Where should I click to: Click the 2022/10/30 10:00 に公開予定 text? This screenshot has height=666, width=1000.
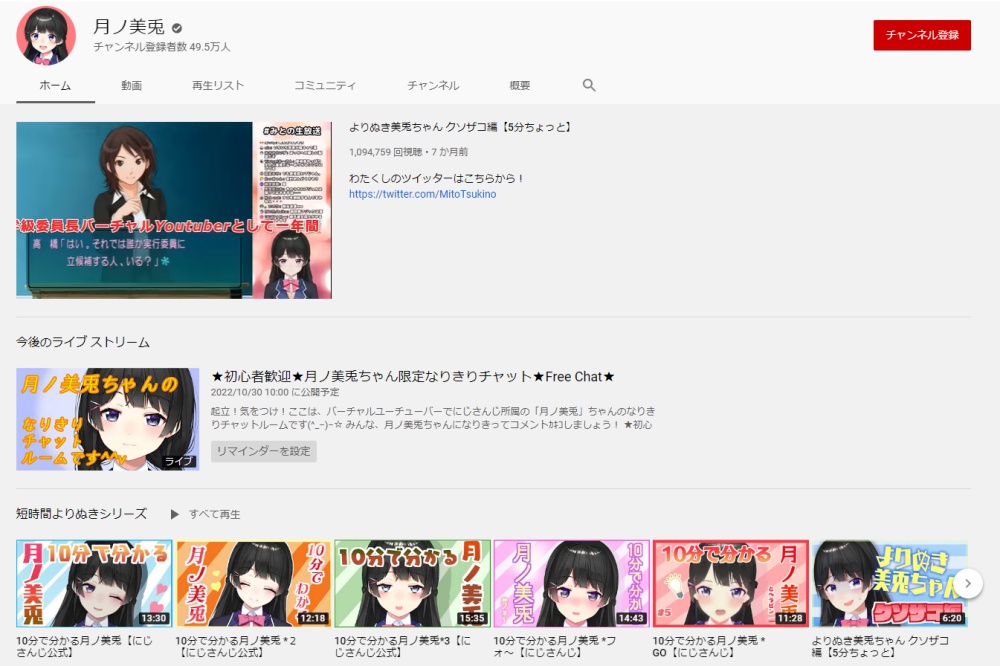pos(275,392)
